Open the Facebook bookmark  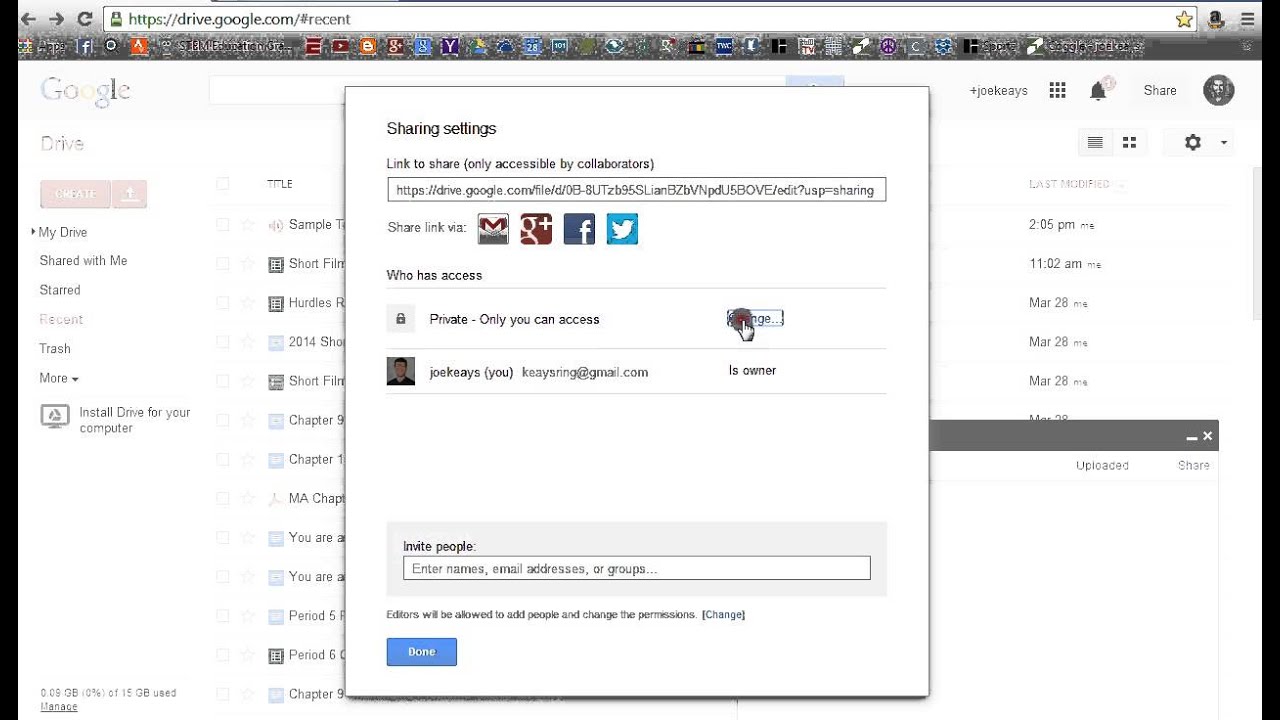coord(85,46)
